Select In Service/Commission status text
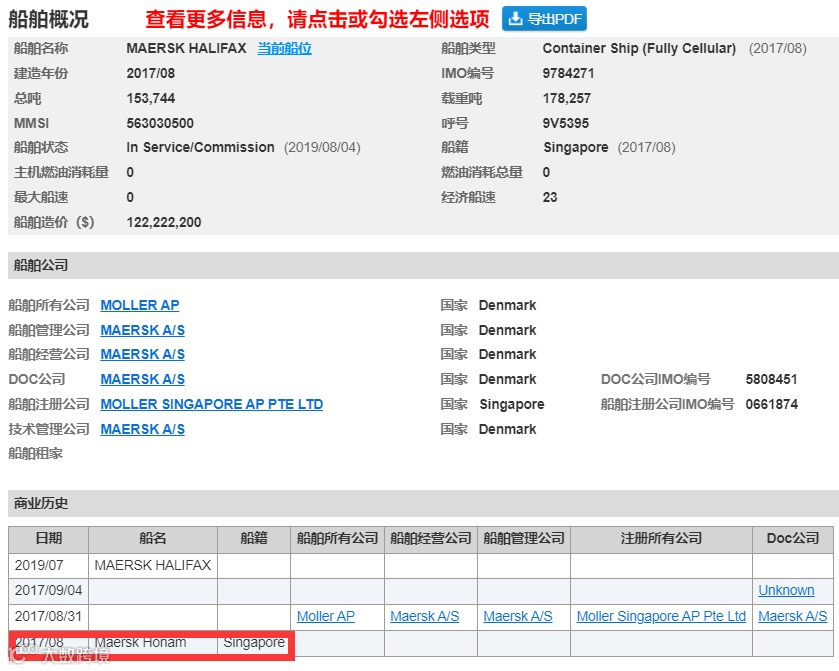This screenshot has height=671, width=839. [200, 147]
